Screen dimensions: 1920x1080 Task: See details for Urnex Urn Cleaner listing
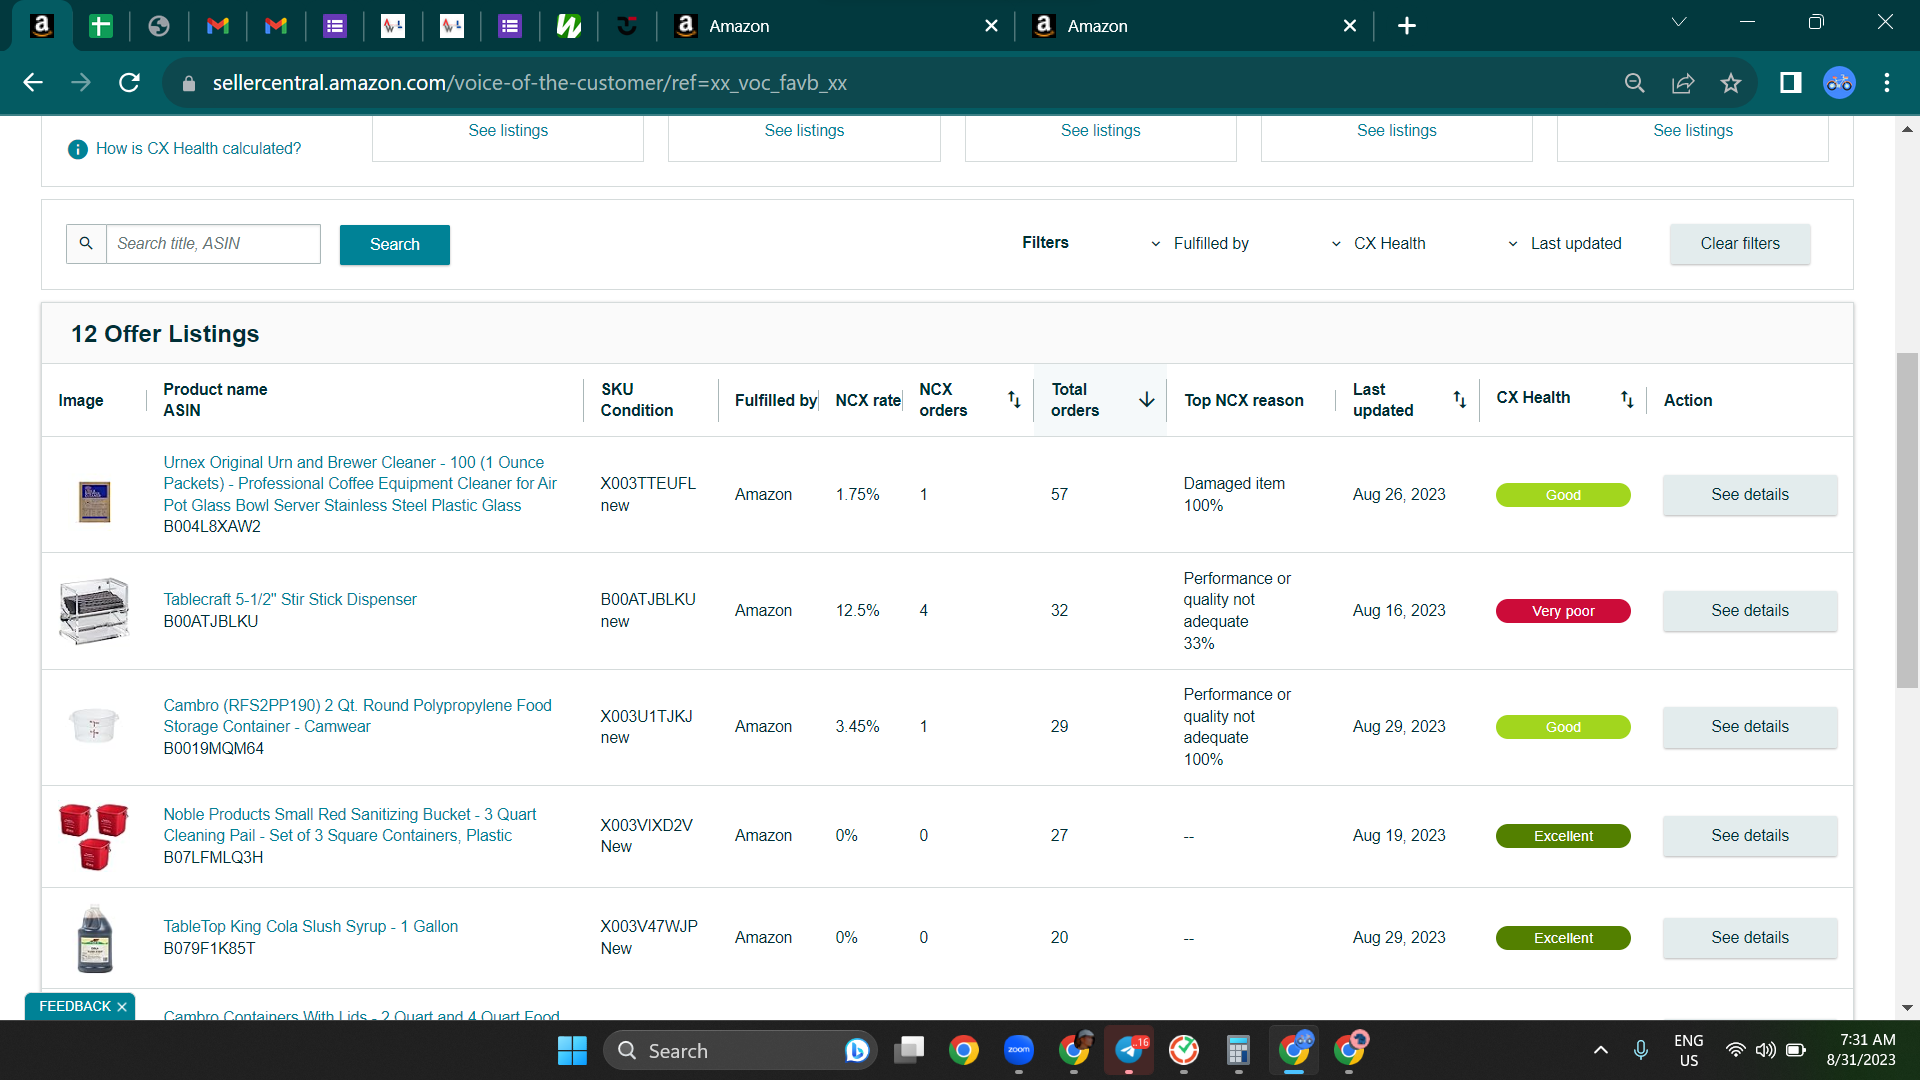pos(1750,495)
